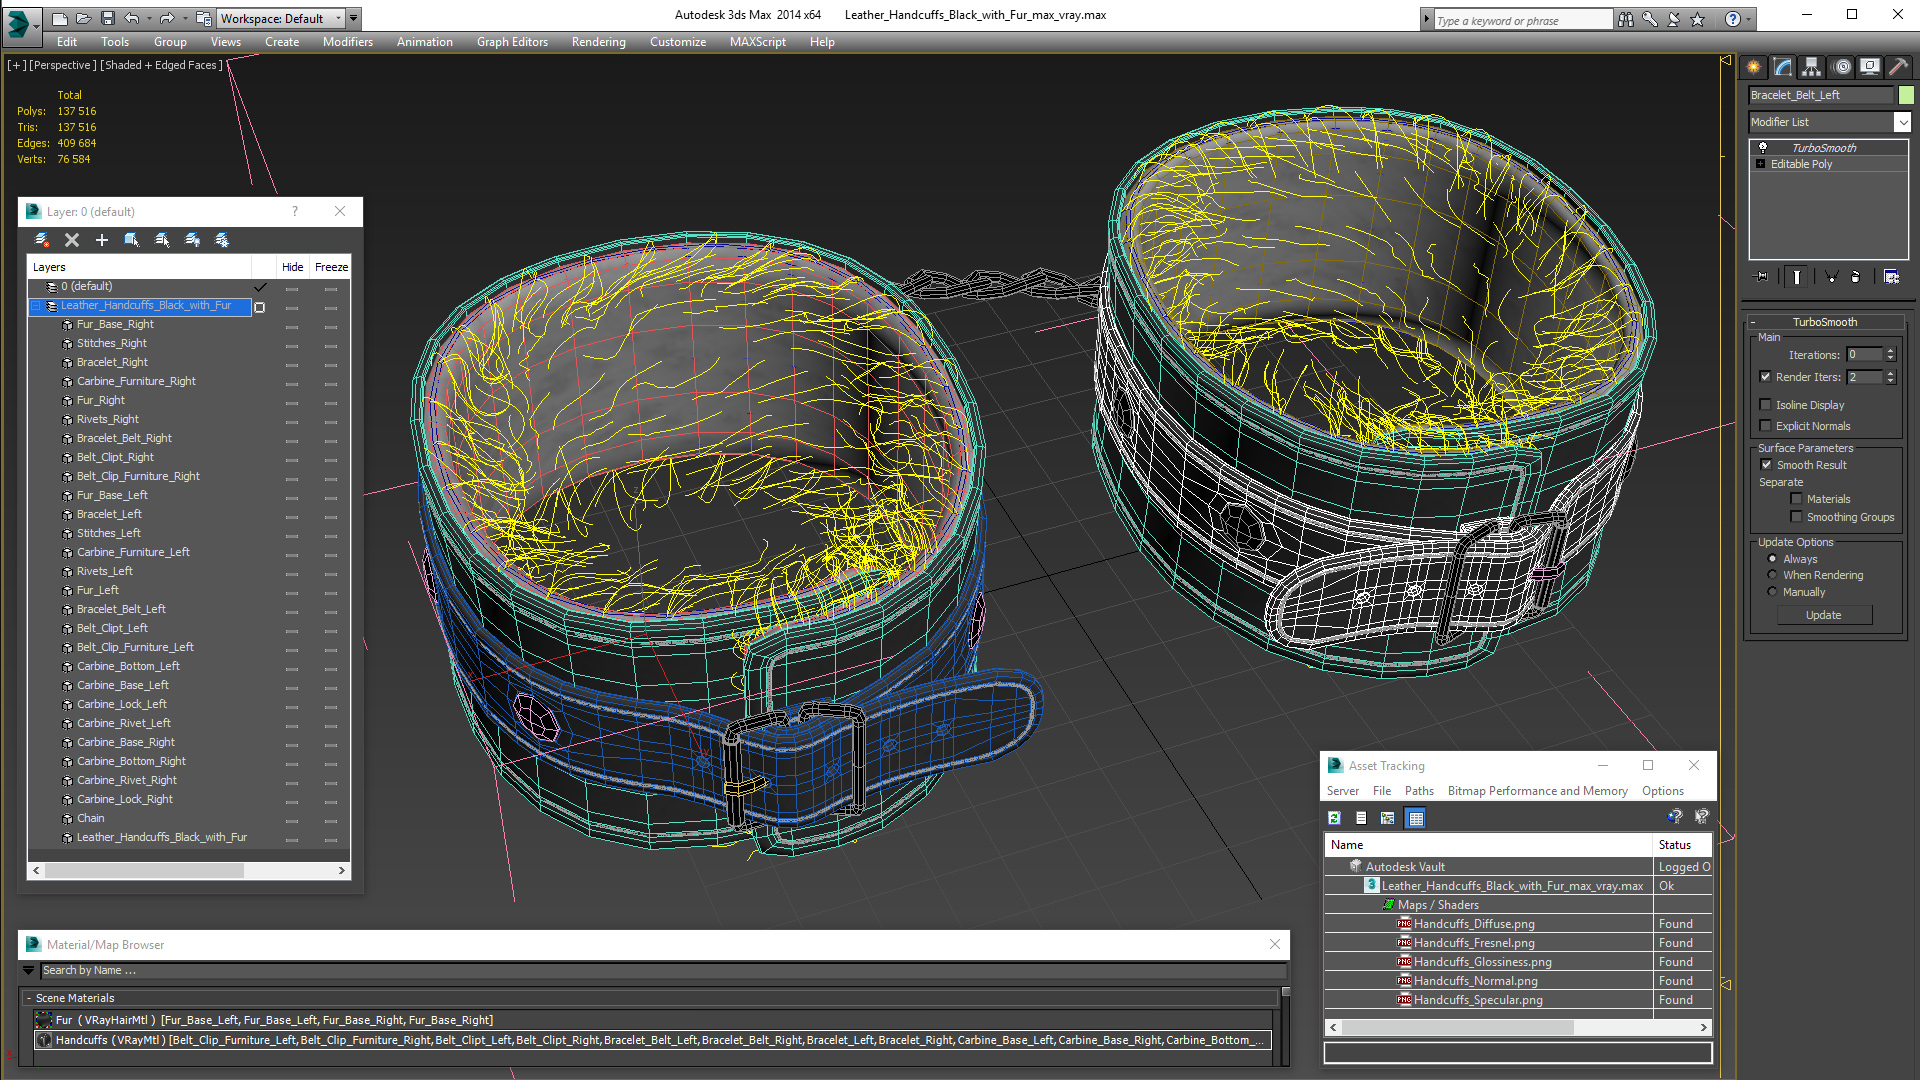Click the TurboSmooth Update button
The width and height of the screenshot is (1920, 1080).
(x=1823, y=615)
